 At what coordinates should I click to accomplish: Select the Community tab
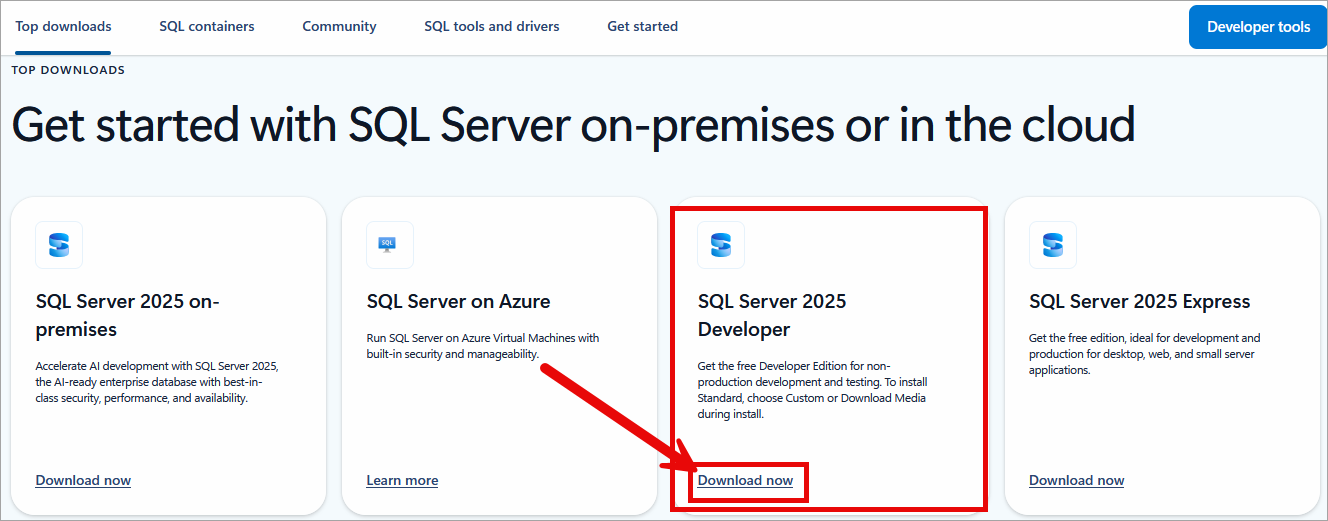pos(339,27)
